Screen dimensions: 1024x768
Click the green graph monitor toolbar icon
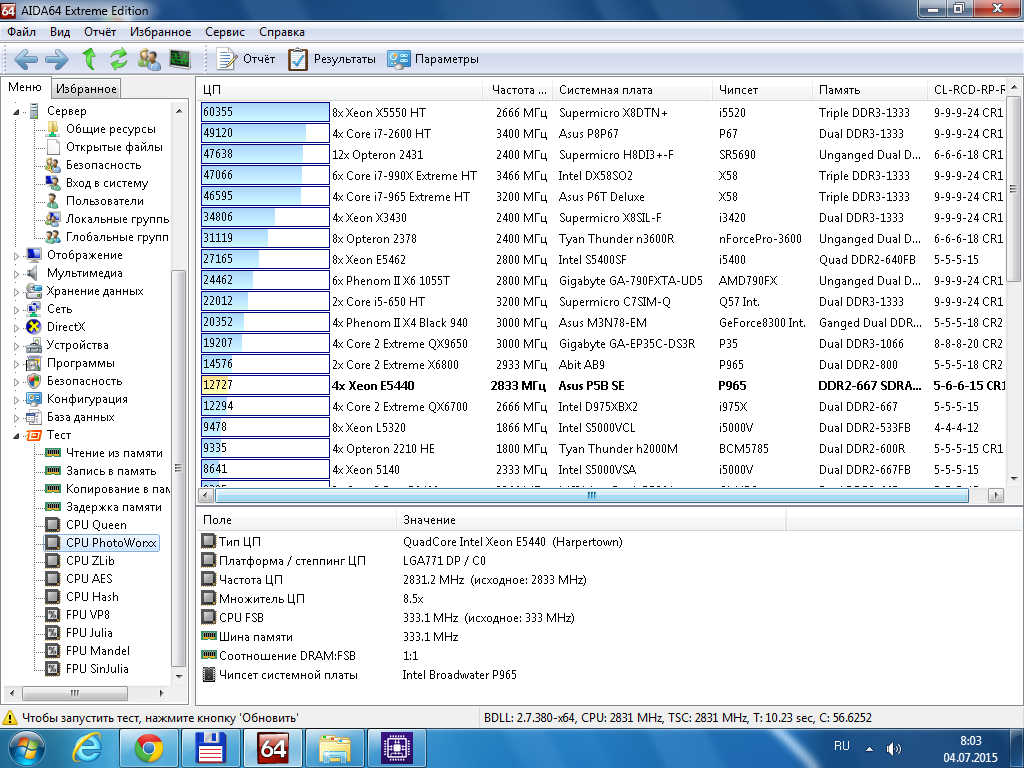180,59
